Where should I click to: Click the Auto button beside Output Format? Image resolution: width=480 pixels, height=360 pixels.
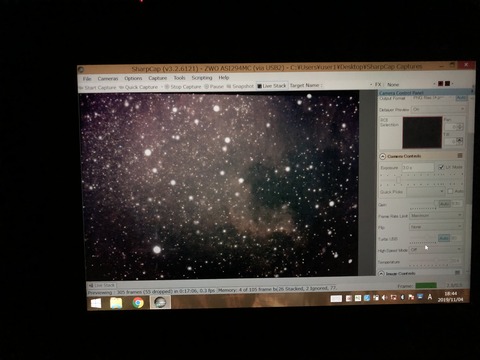(x=461, y=98)
